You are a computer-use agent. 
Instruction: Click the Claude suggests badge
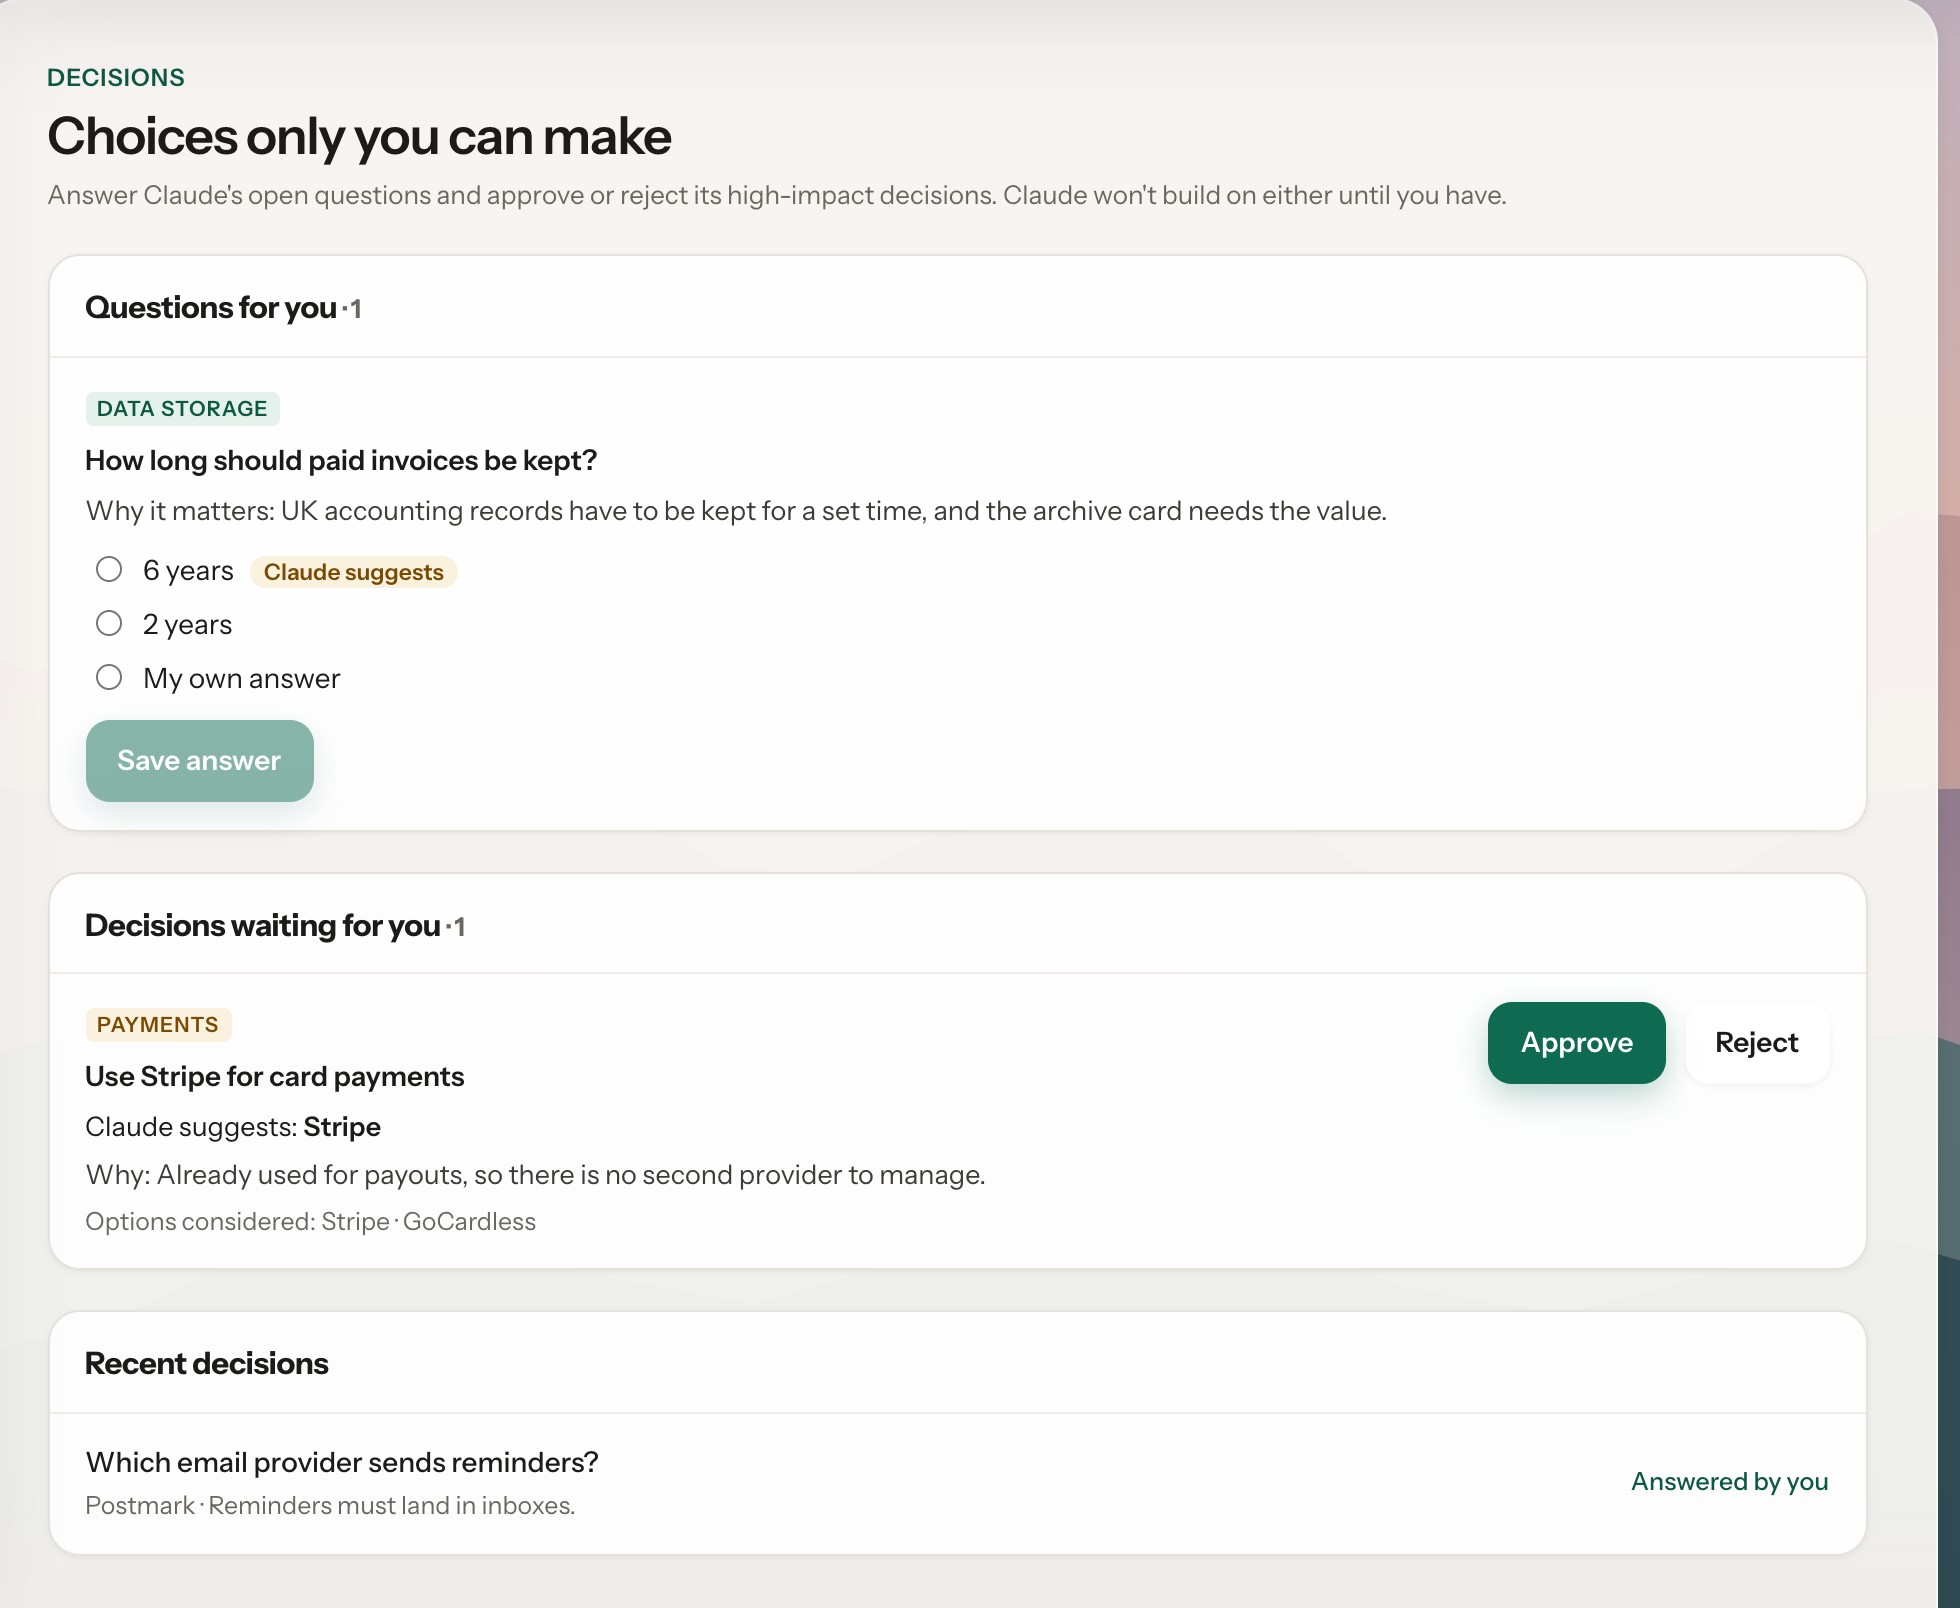[353, 572]
